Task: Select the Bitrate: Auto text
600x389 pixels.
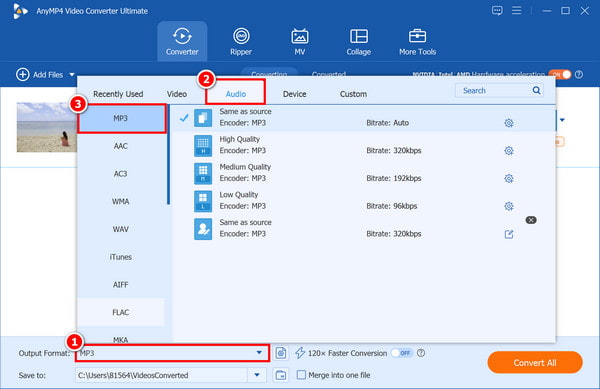Action: coord(388,123)
